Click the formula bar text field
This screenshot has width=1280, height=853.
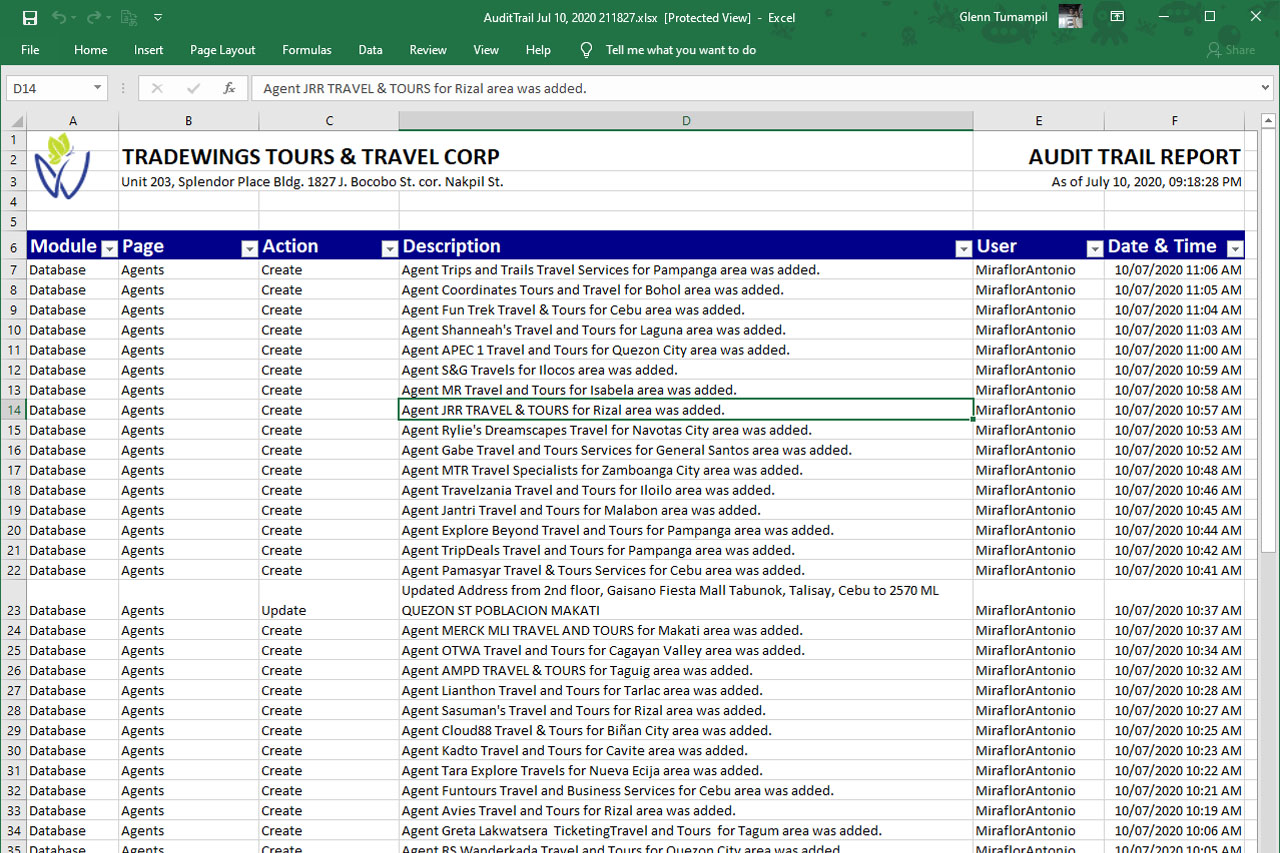point(754,88)
